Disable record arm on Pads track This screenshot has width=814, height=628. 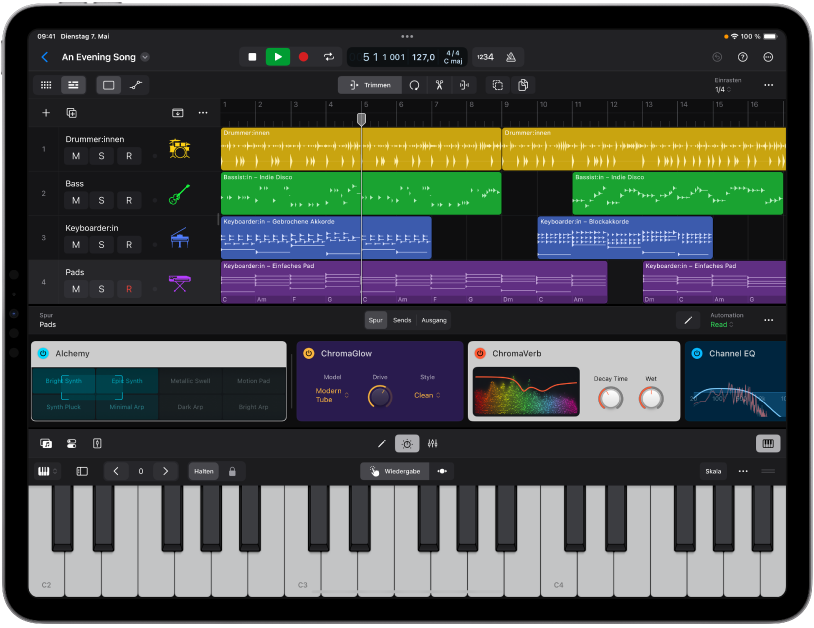tap(129, 289)
